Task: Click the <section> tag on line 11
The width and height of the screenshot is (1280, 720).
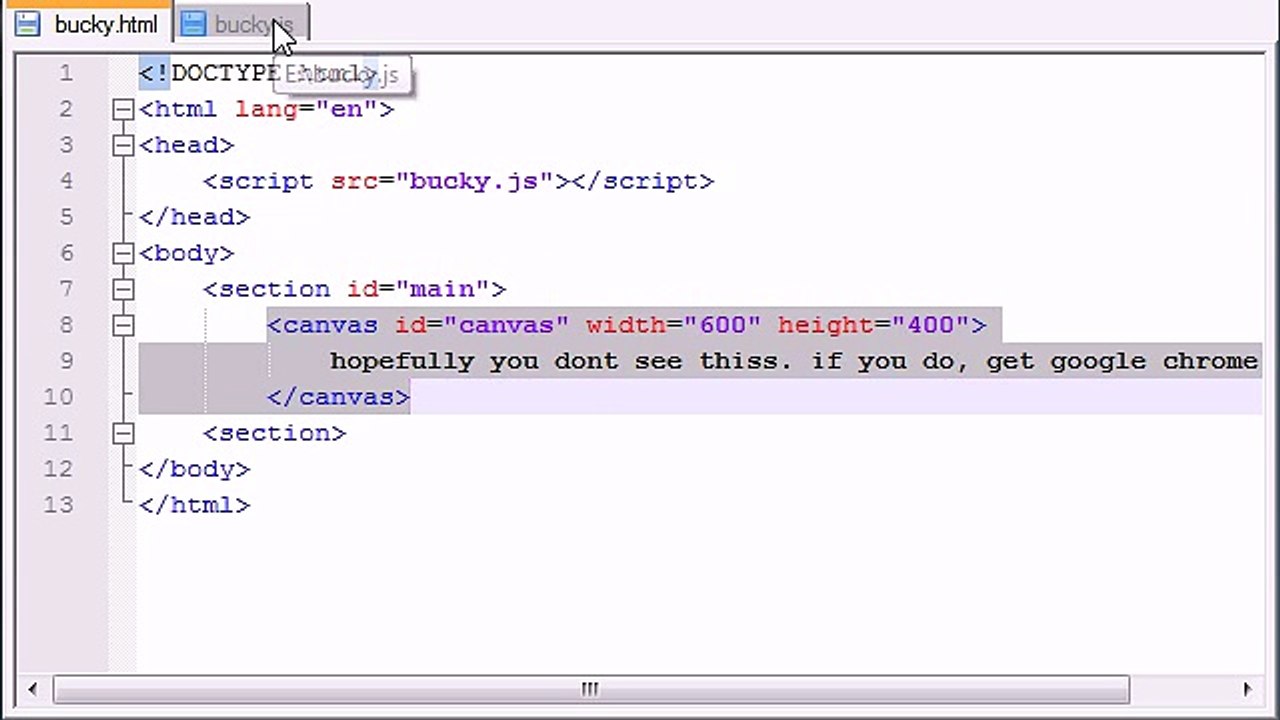Action: [x=275, y=433]
